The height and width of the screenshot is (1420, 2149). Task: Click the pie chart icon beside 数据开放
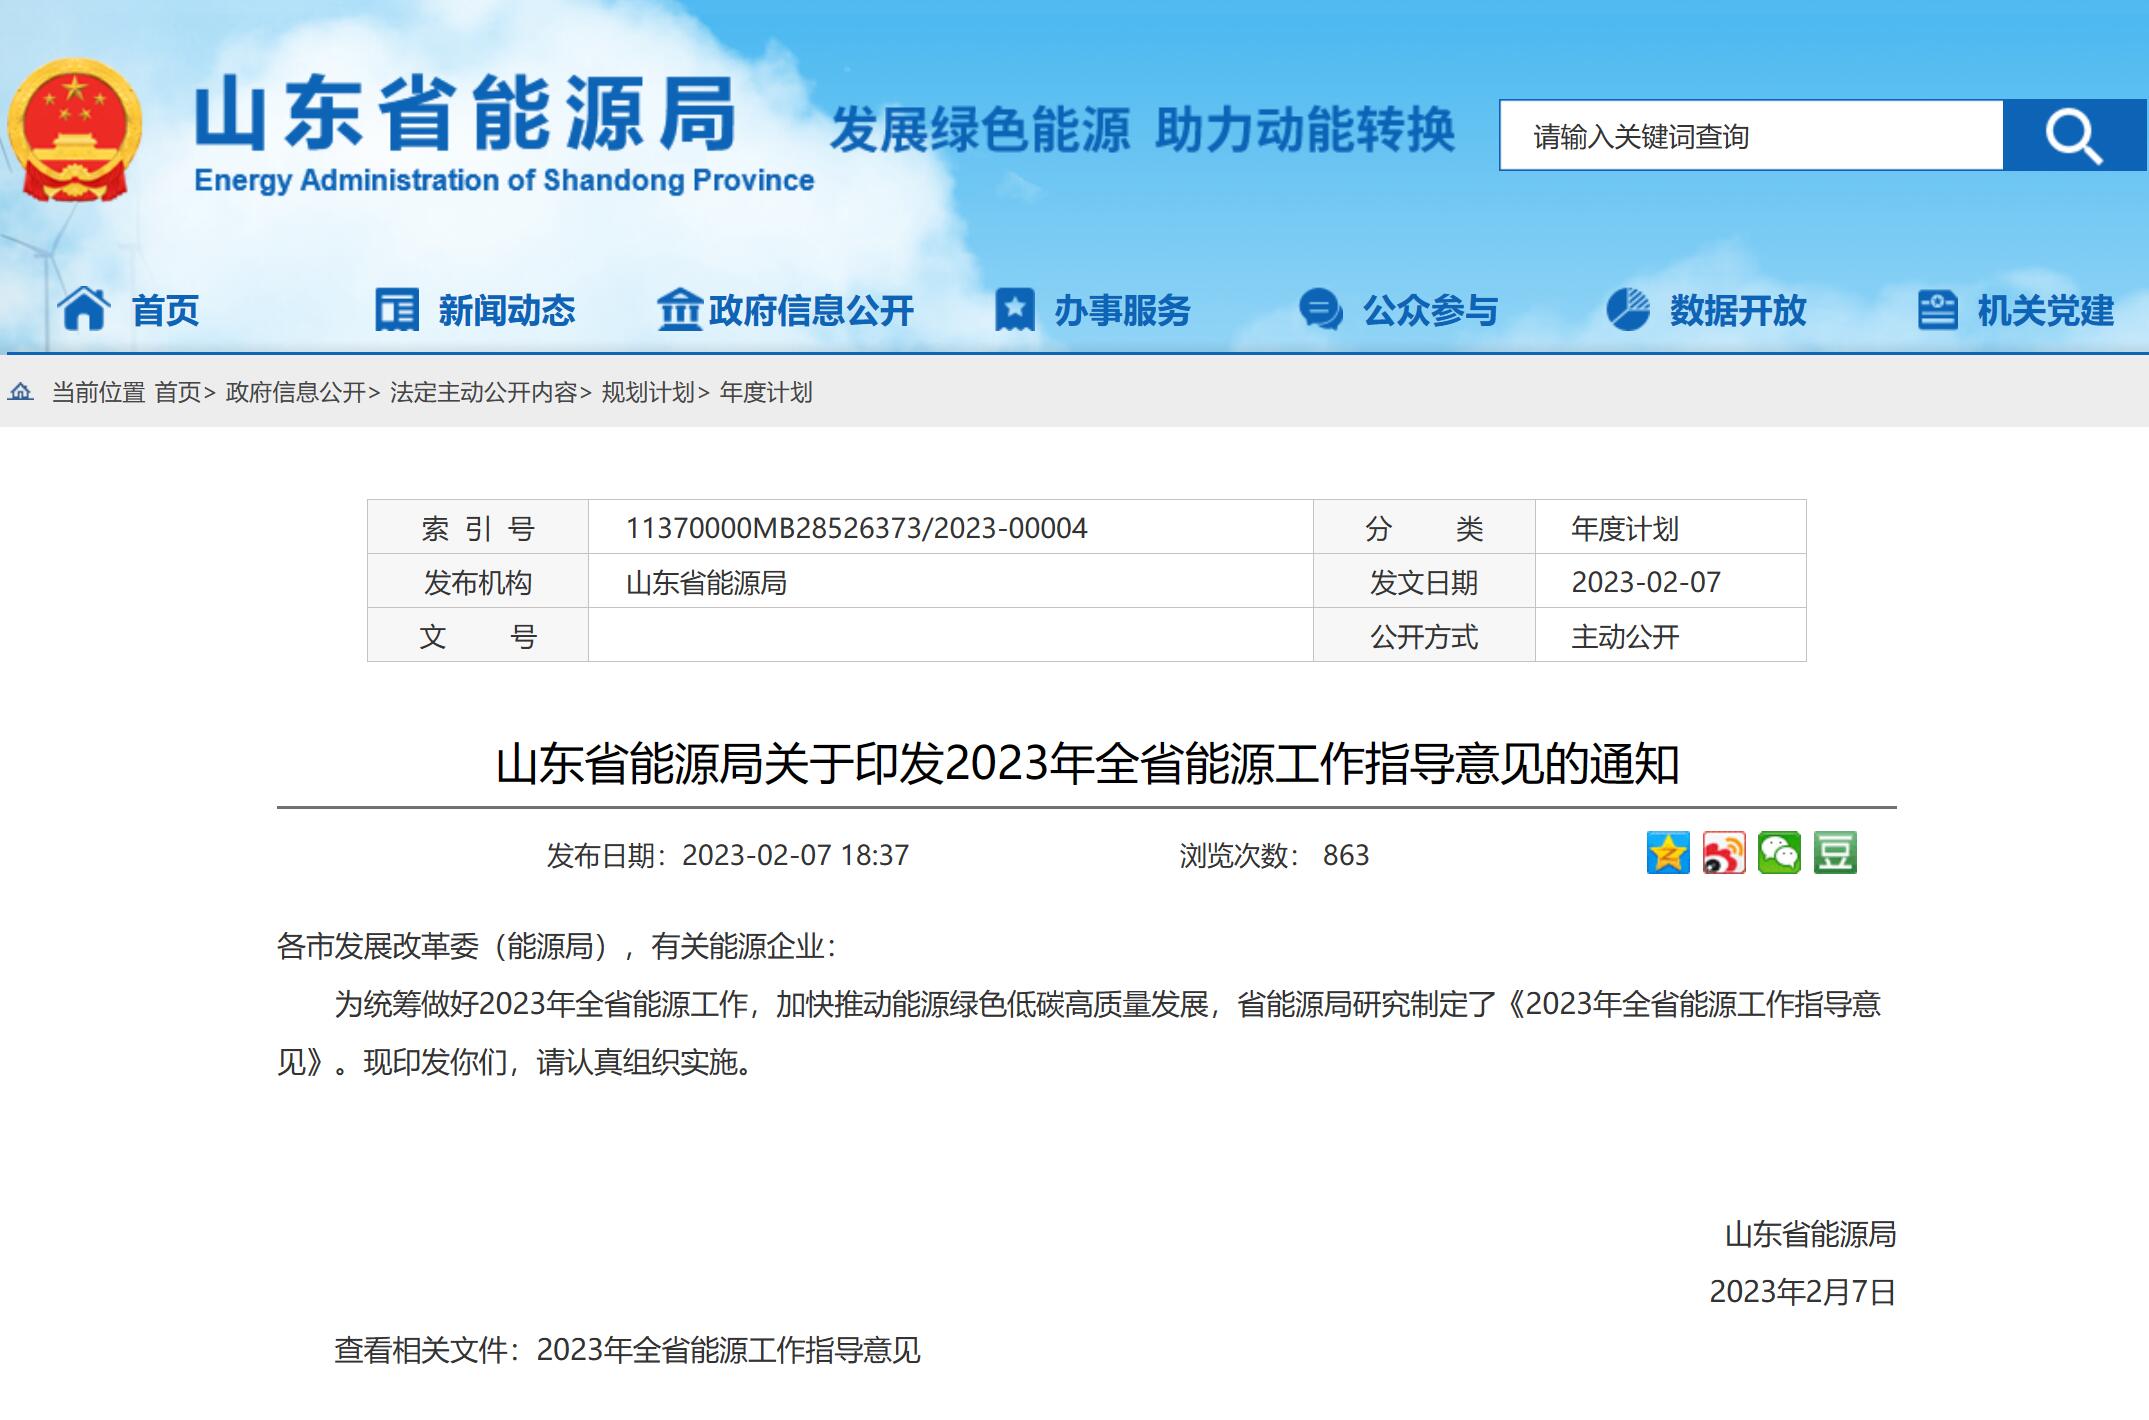click(x=1627, y=309)
